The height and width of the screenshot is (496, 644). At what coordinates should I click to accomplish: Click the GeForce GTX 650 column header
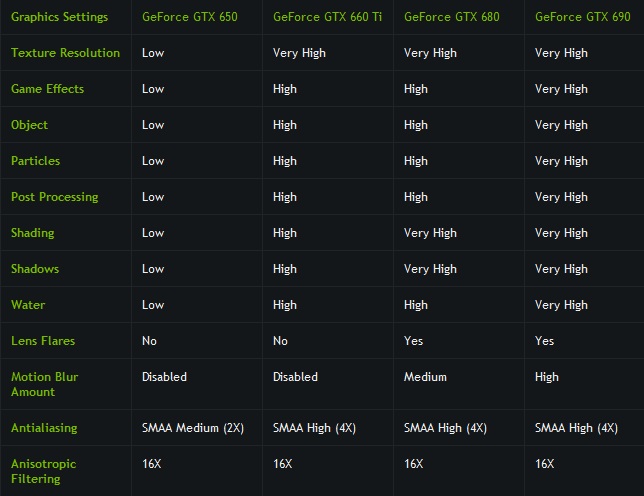point(189,17)
